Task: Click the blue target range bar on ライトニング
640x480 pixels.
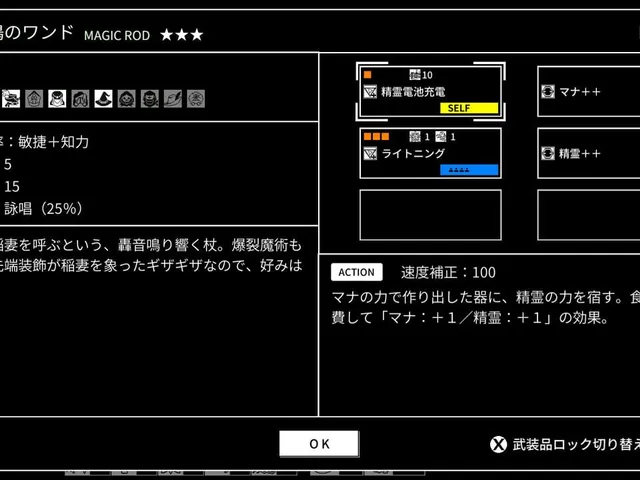Action: click(x=469, y=170)
